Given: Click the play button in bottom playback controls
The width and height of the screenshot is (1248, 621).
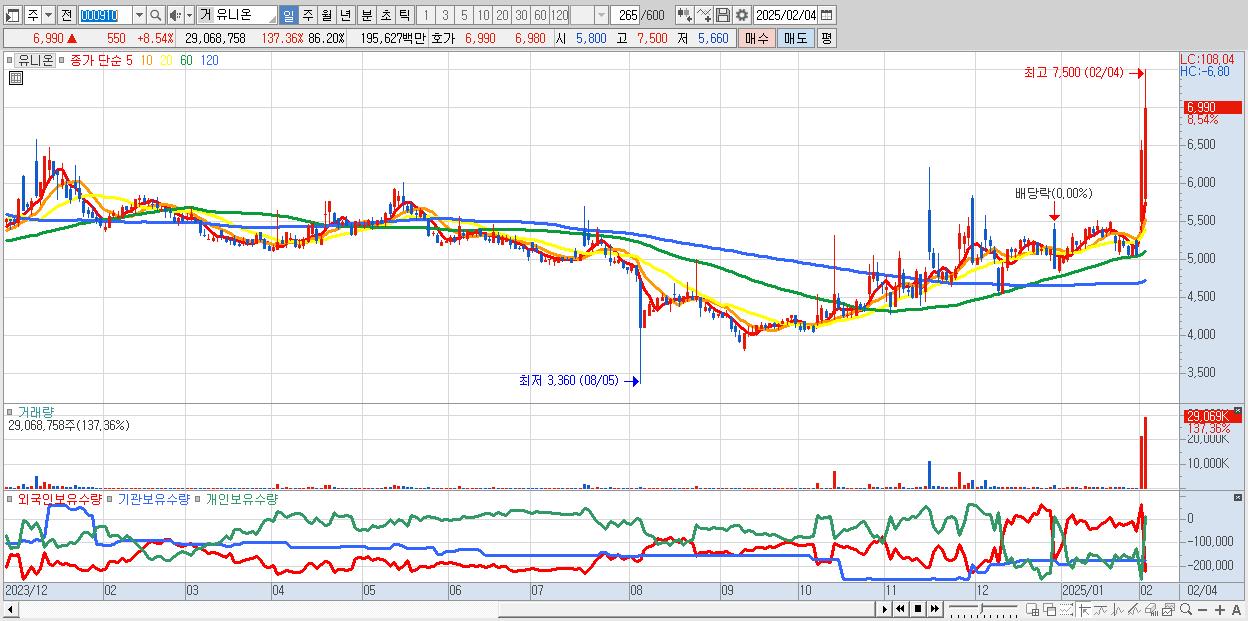Looking at the screenshot, I should [x=884, y=609].
